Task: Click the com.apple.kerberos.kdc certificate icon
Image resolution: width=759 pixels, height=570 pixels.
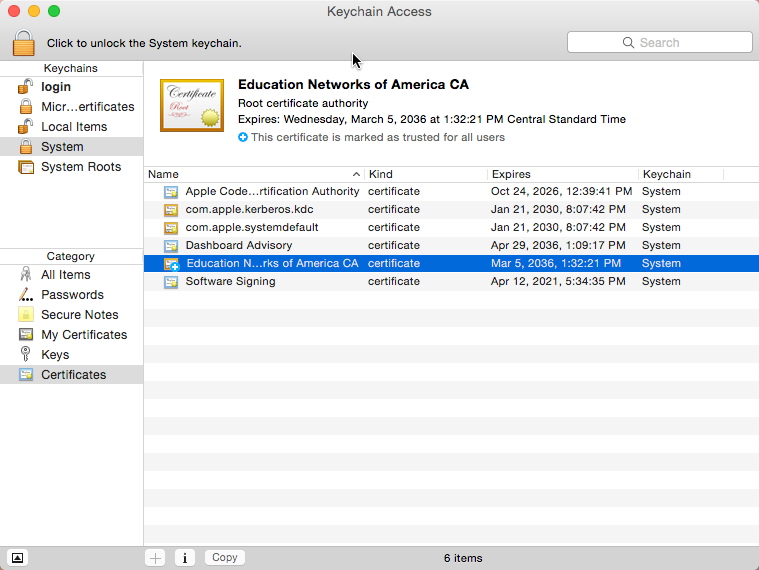Action: tap(171, 210)
